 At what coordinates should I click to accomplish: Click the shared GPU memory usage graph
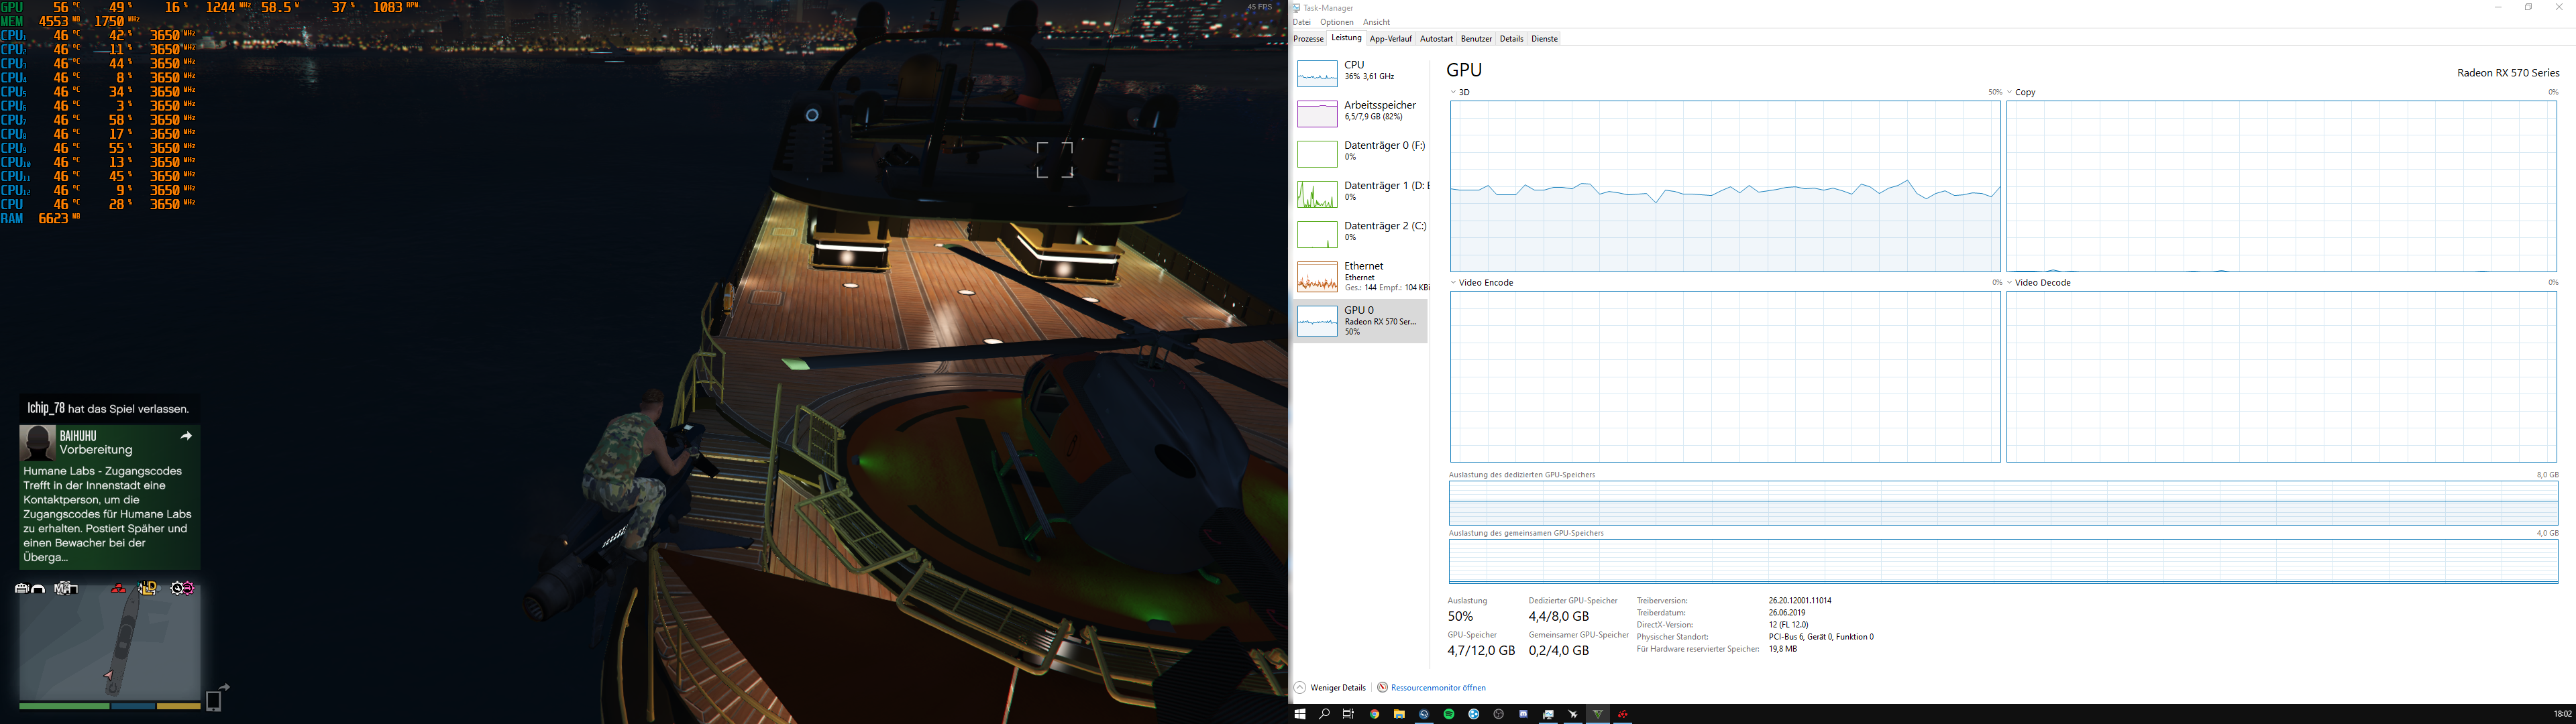2003,561
